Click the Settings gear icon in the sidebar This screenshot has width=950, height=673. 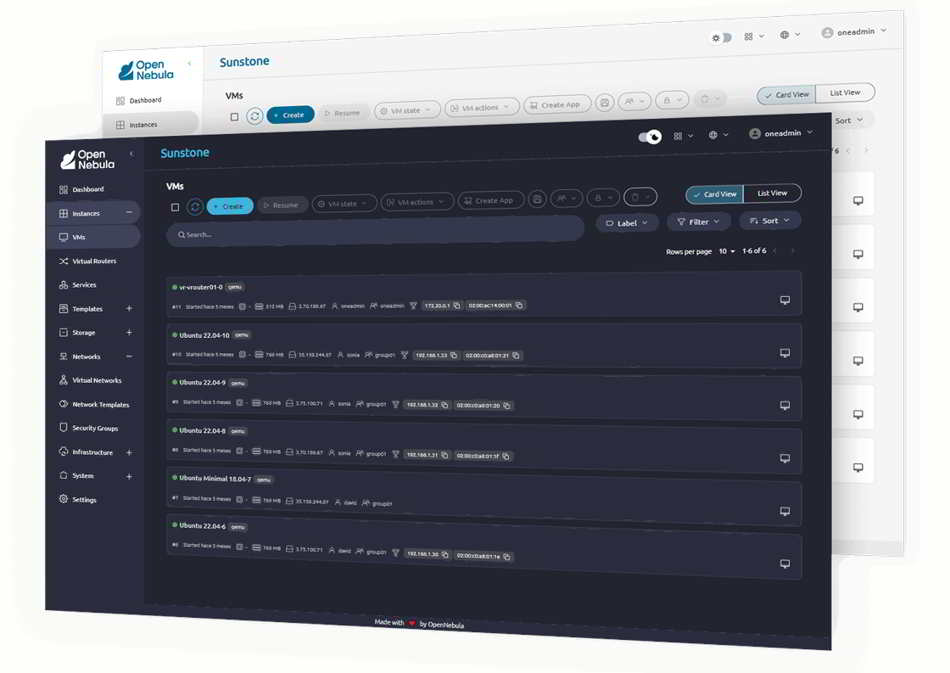(x=64, y=499)
